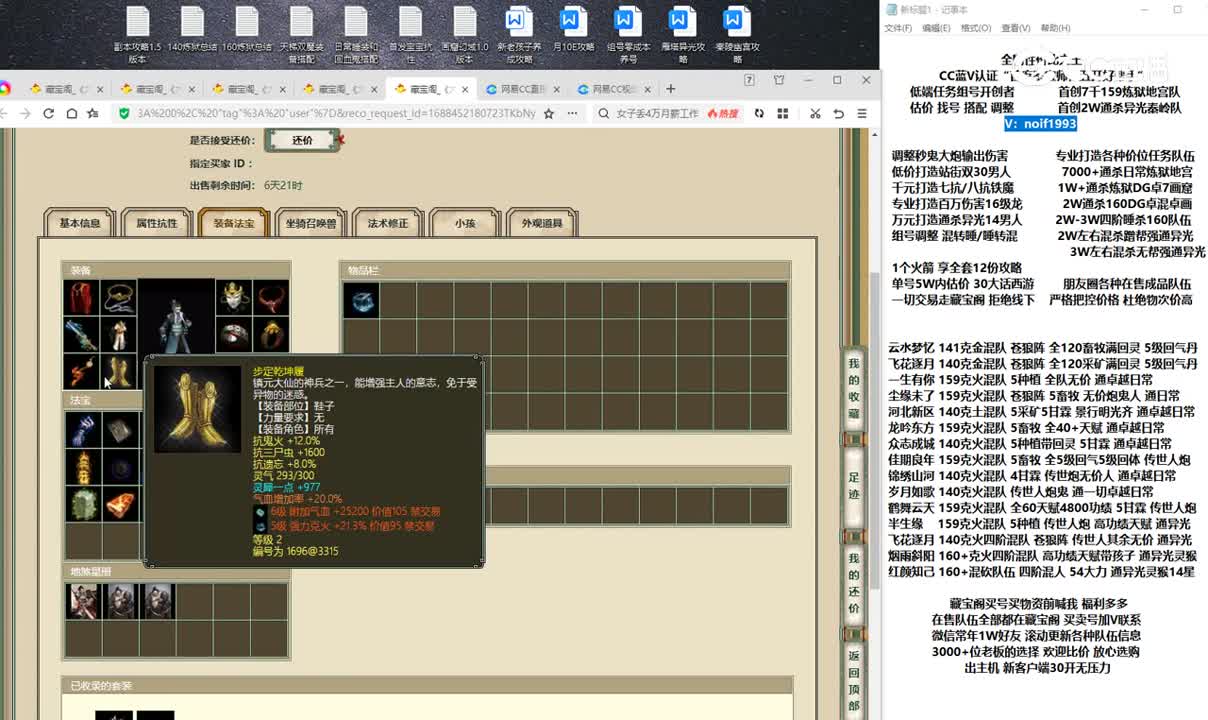Open the 基本信息 tab
1208x720 pixels.
pyautogui.click(x=80, y=223)
